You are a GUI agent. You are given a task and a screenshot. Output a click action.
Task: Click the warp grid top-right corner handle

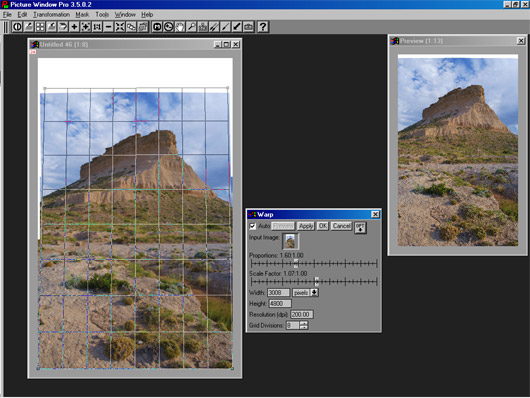(227, 88)
